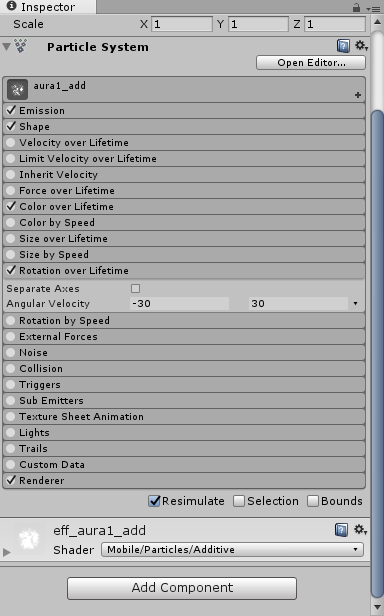The height and width of the screenshot is (616, 384).
Task: Disable the Shape module checkmark
Action: pyautogui.click(x=11, y=126)
